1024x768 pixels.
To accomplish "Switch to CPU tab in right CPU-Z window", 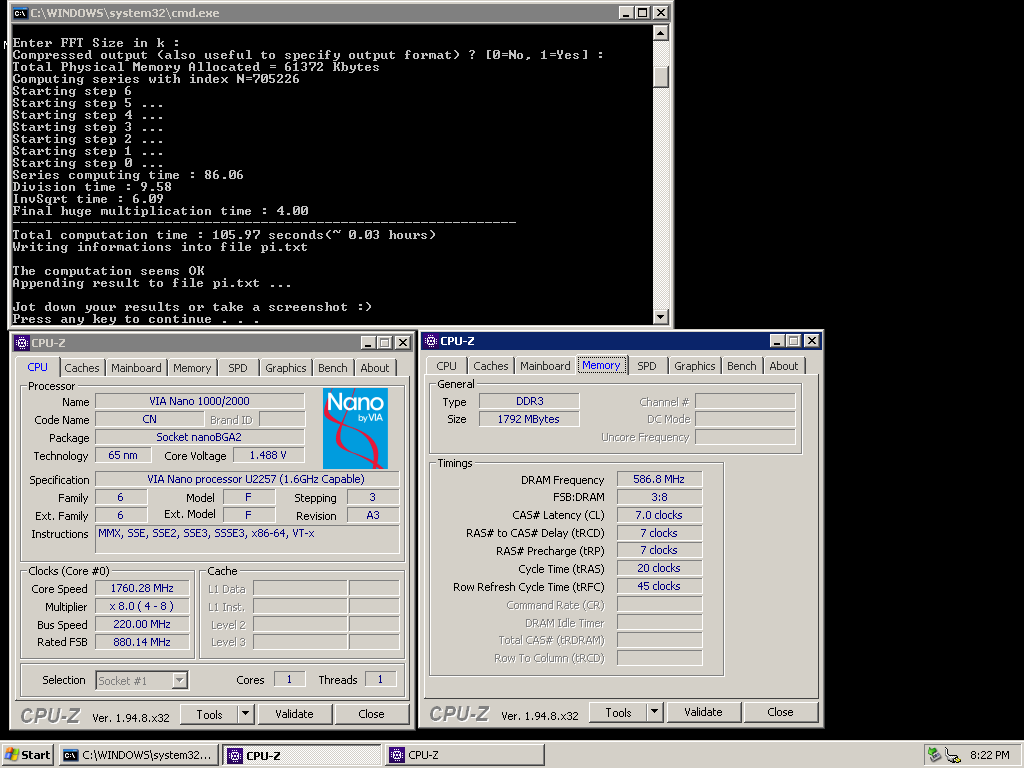I will 447,366.
